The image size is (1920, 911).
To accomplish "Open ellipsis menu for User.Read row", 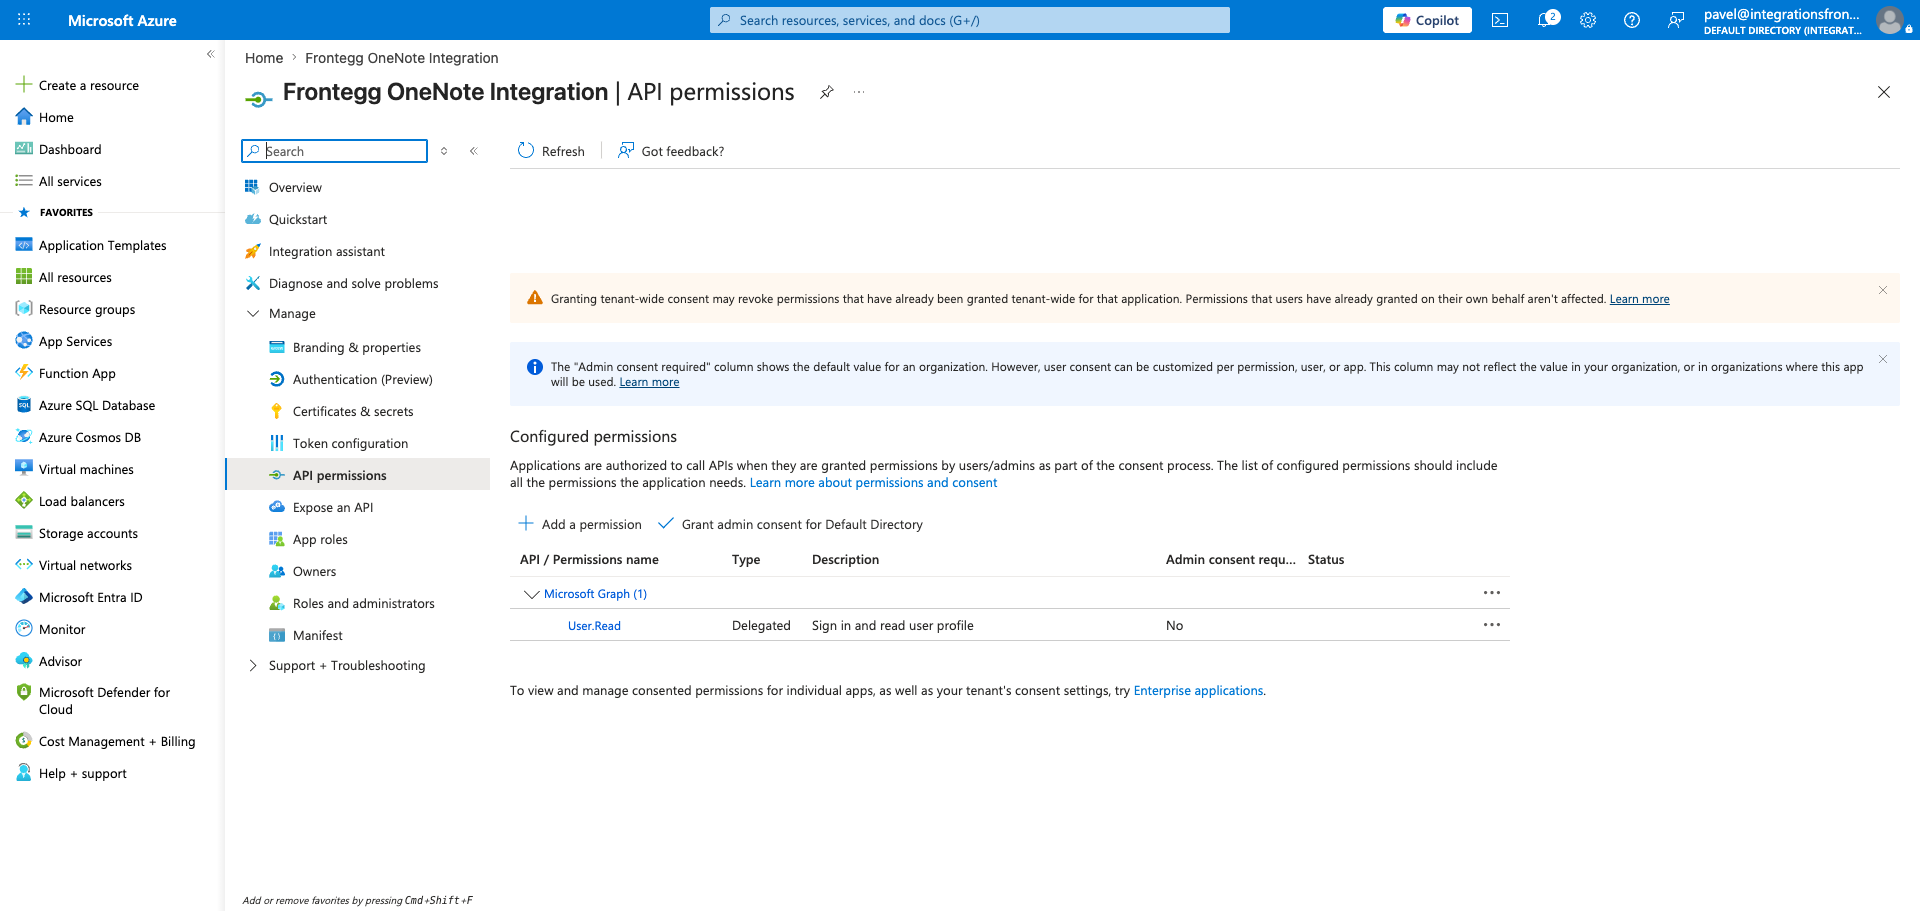I will 1492,625.
